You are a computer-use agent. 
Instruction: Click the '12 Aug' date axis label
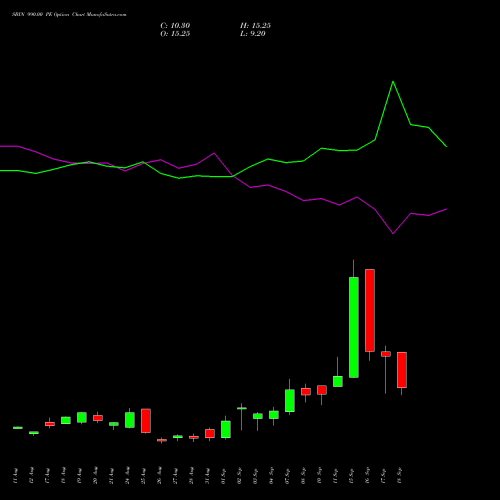pyautogui.click(x=31, y=476)
